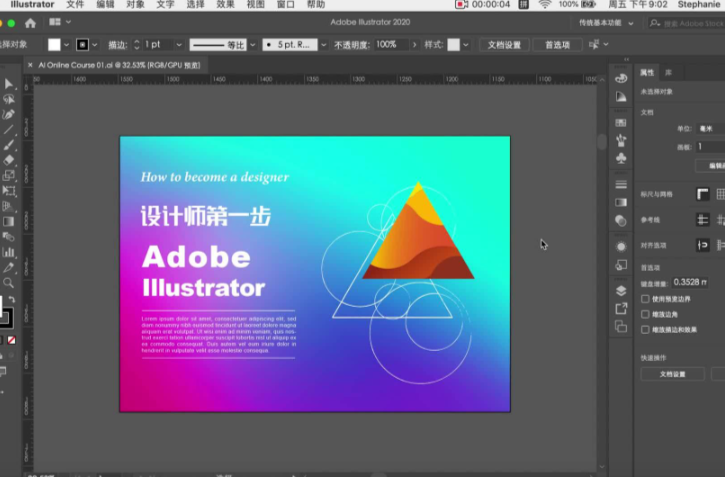Enable 缩放描边和效果 checkbox
725x477 pixels.
click(644, 329)
